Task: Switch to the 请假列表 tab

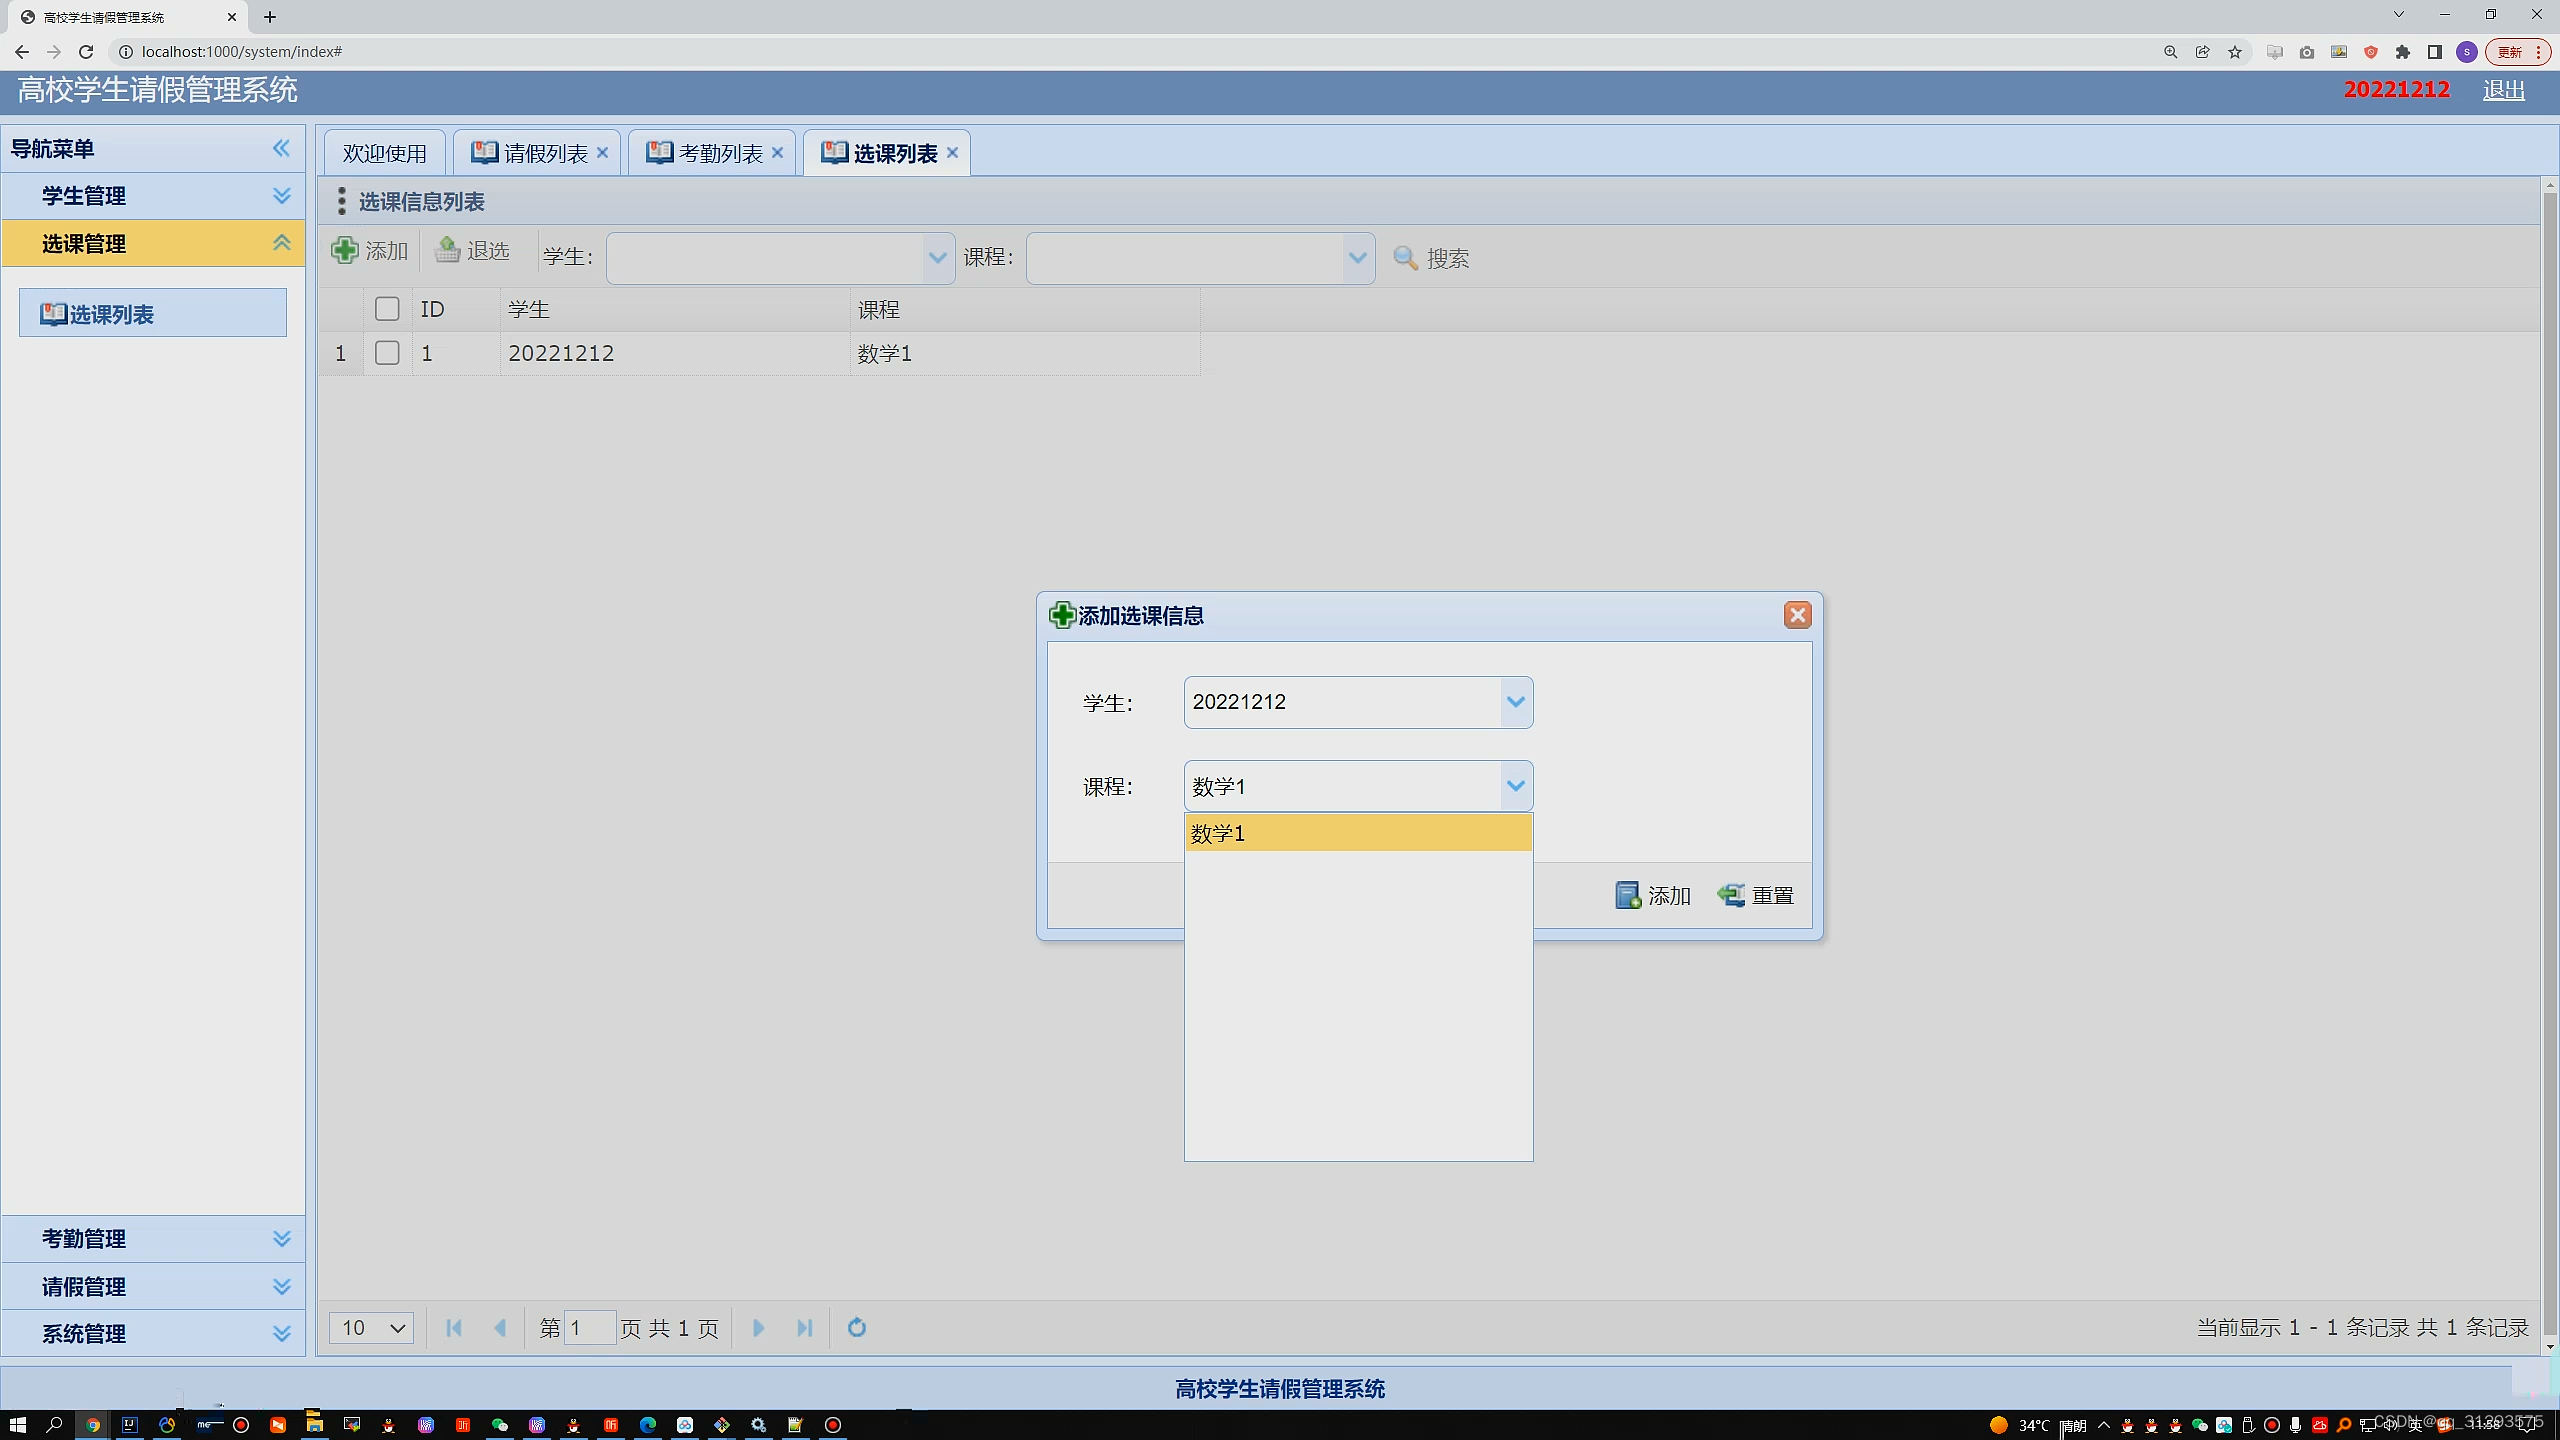Action: coord(545,153)
